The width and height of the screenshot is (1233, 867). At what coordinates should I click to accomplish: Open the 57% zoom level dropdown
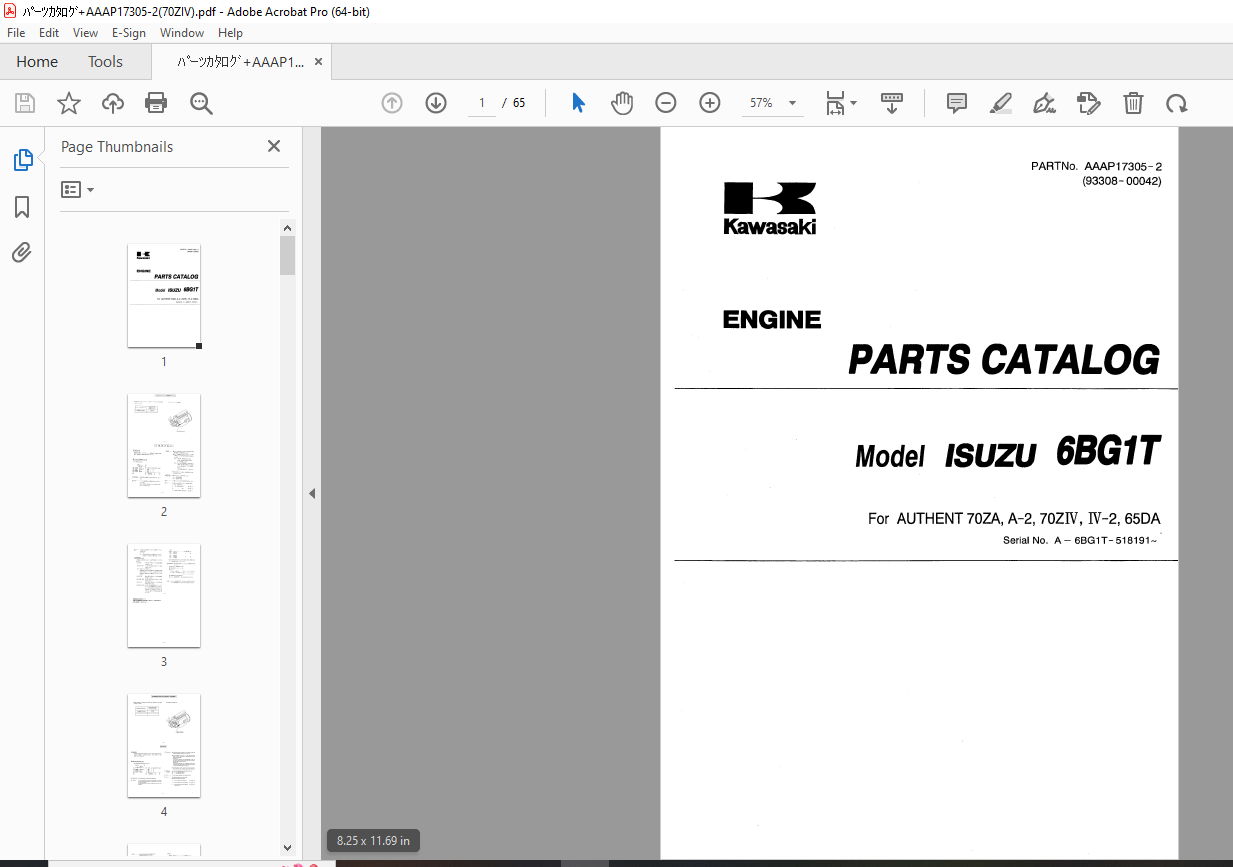792,103
